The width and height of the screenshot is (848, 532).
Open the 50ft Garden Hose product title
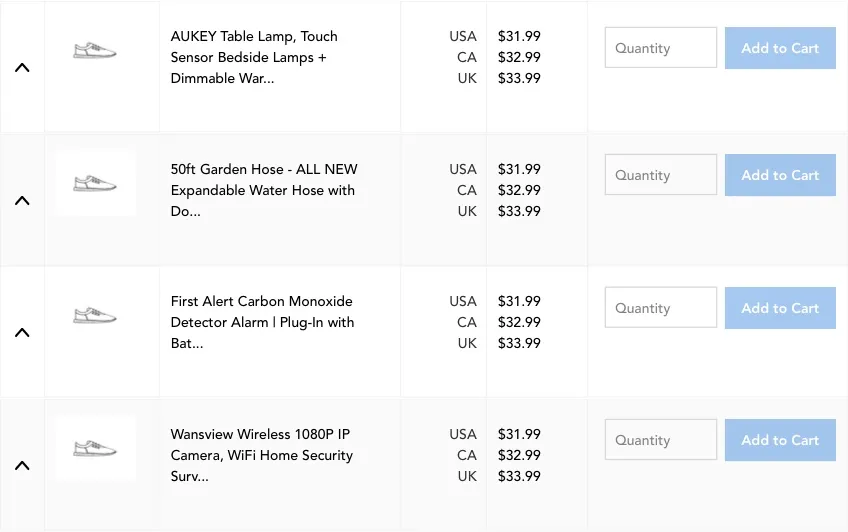pos(263,190)
